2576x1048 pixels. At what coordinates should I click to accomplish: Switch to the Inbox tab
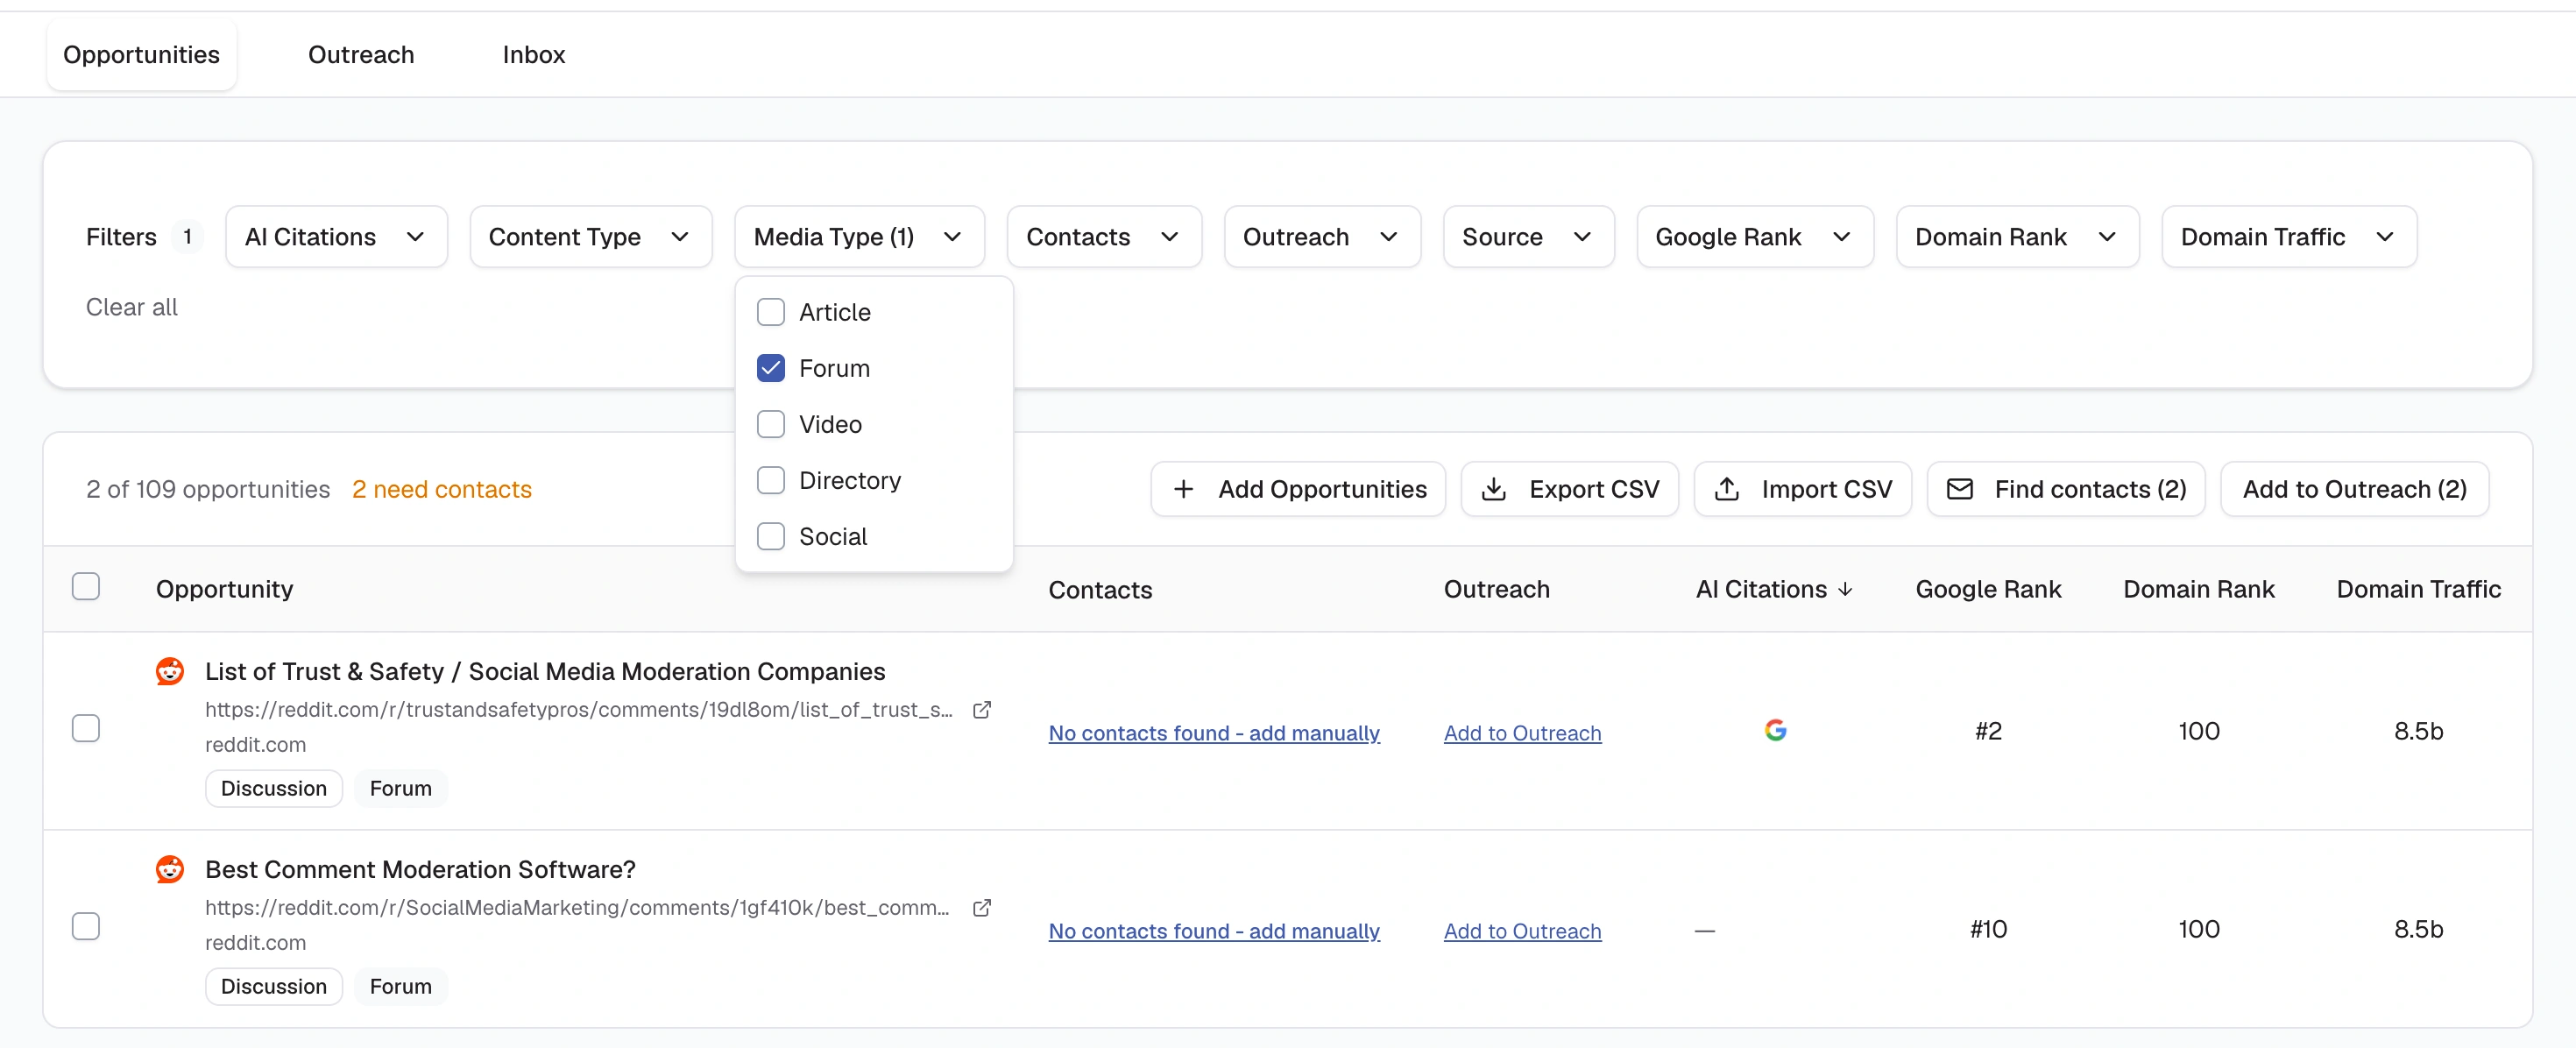pyautogui.click(x=533, y=54)
